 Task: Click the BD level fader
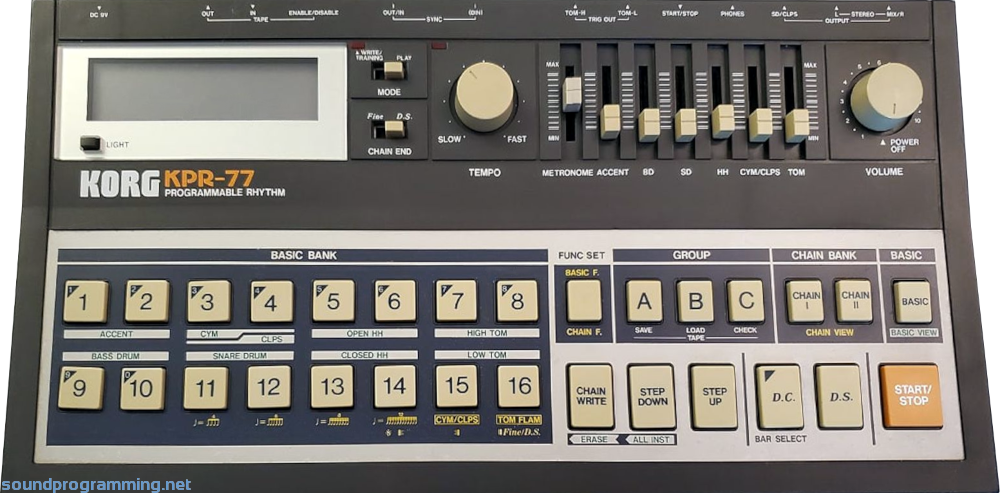pyautogui.click(x=649, y=125)
